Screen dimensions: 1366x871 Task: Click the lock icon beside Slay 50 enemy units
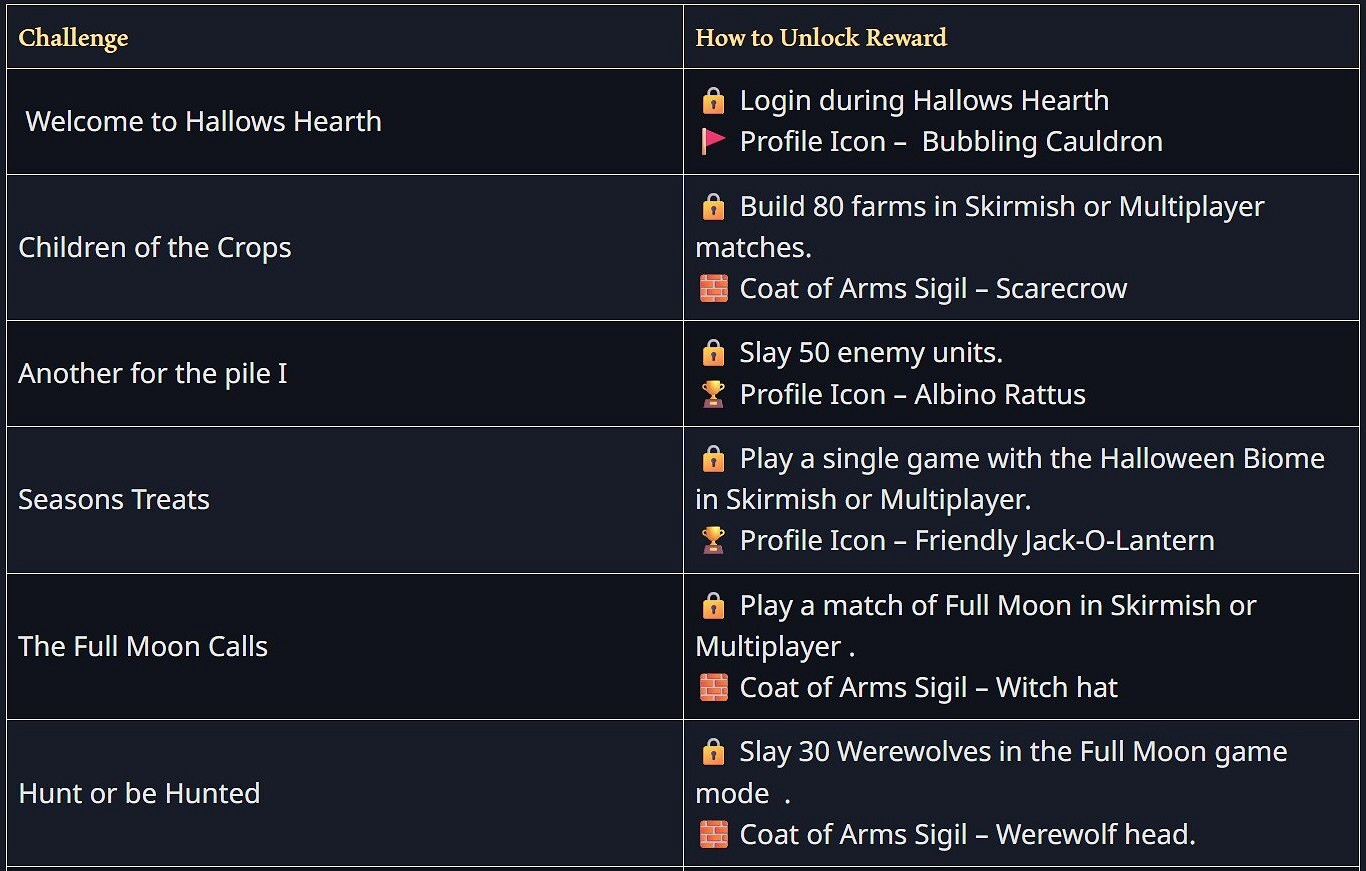[x=713, y=353]
